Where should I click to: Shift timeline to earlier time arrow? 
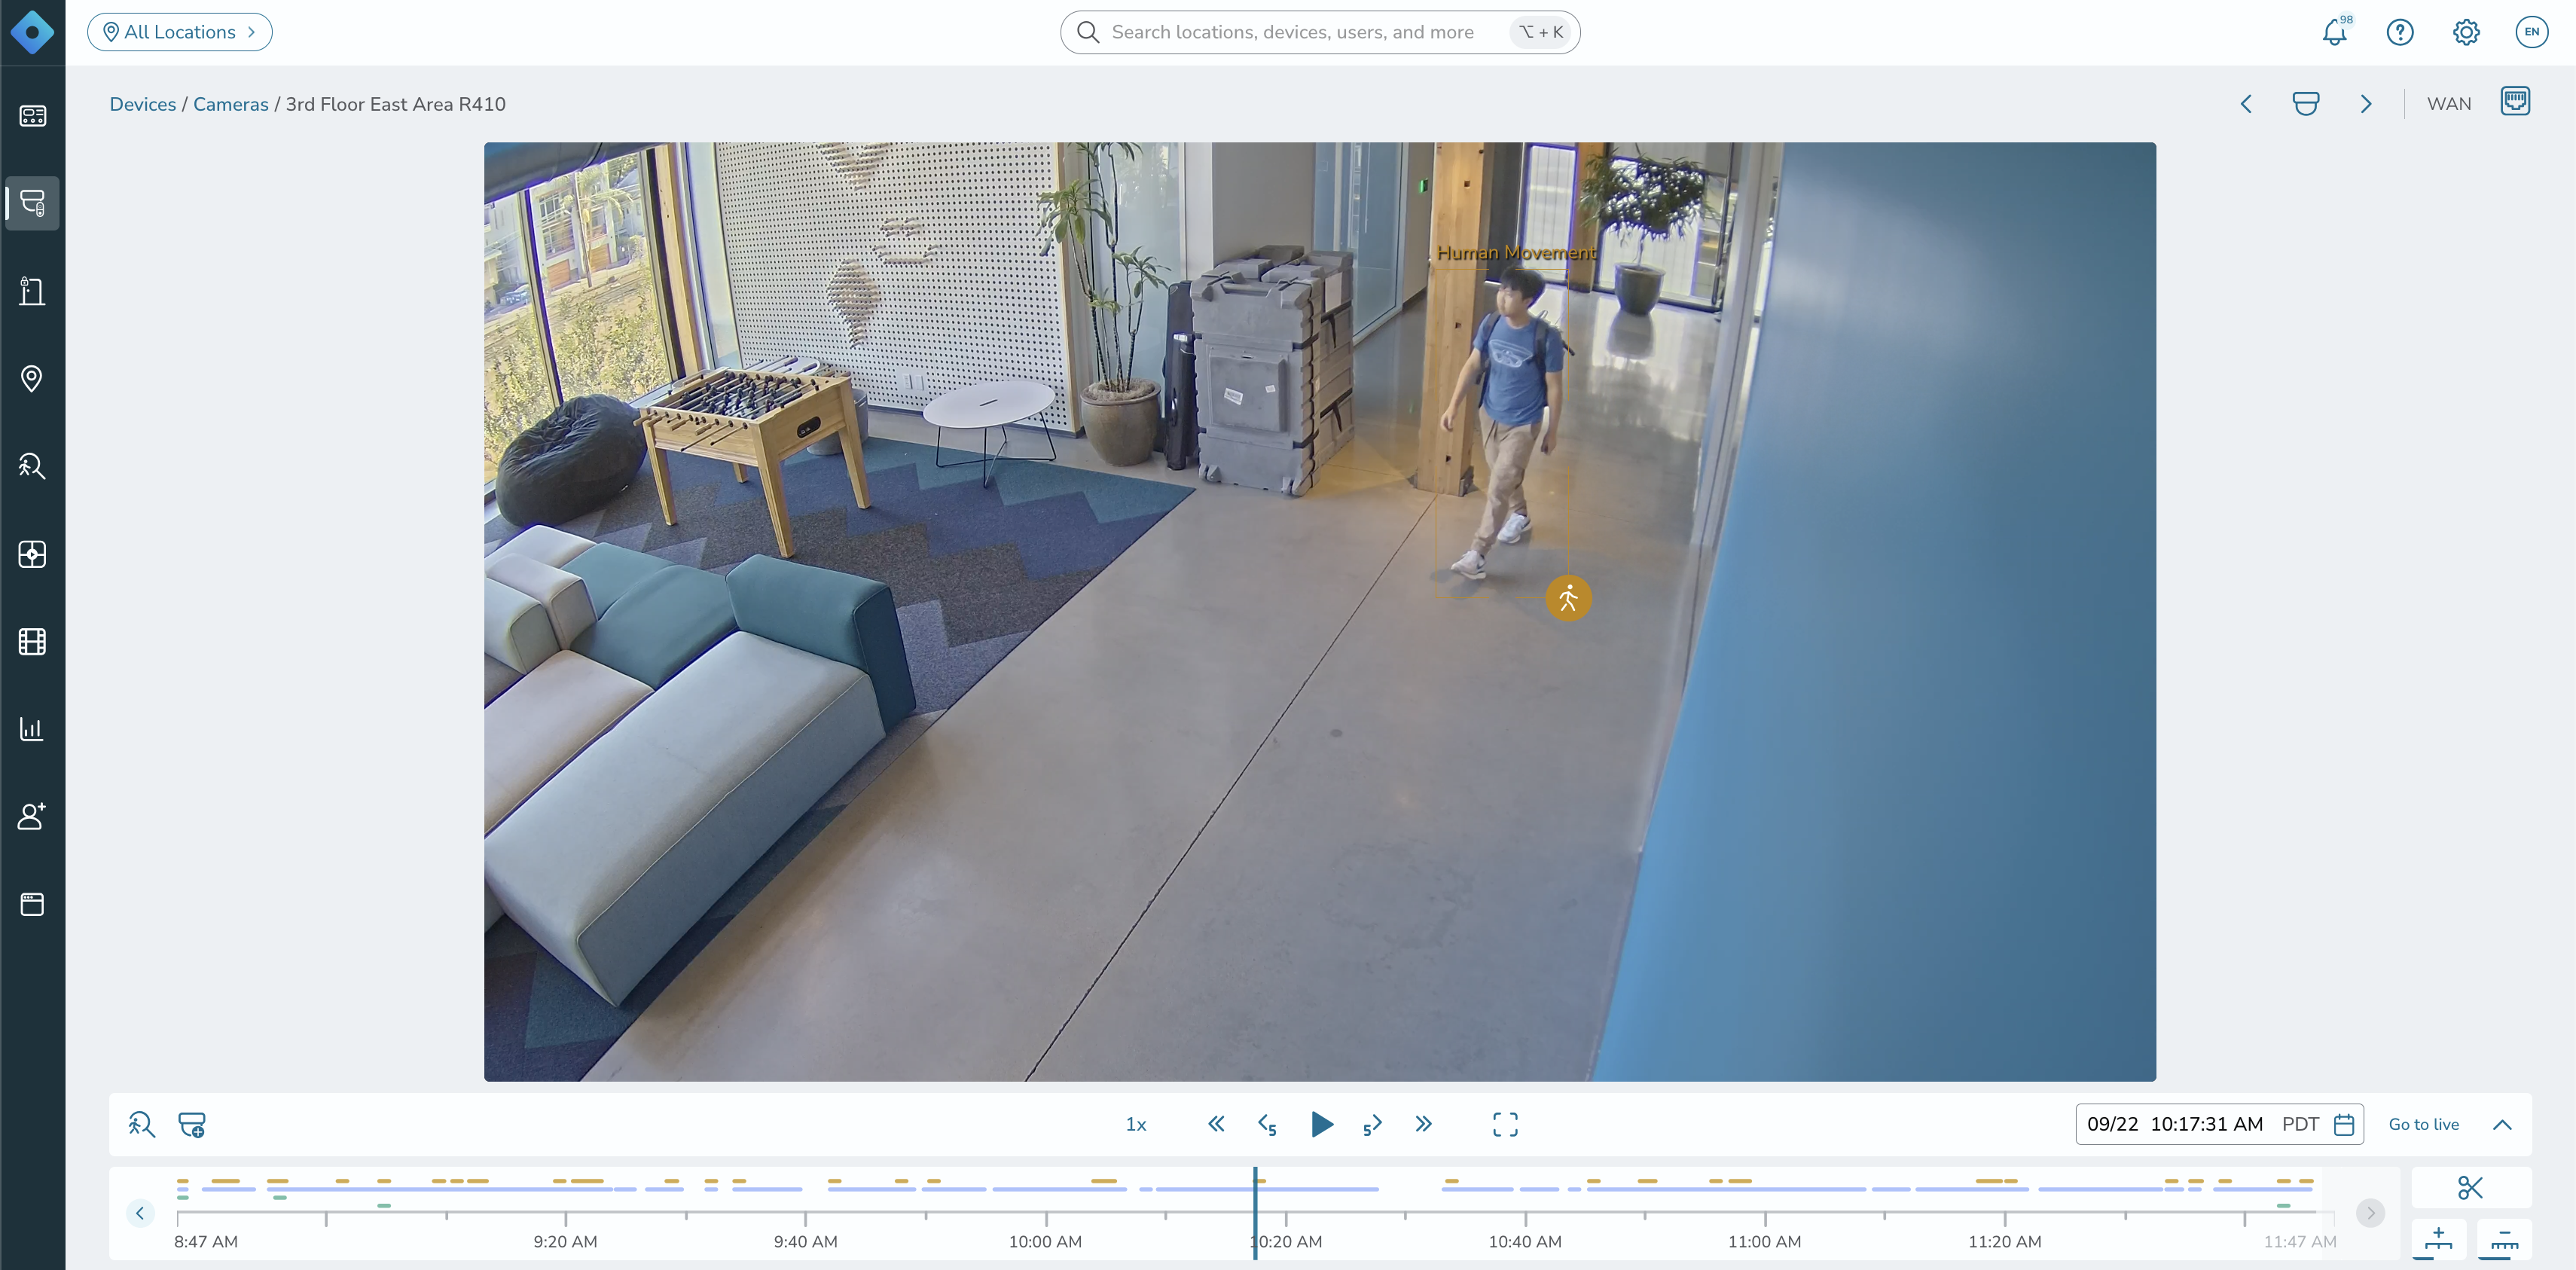[x=140, y=1213]
